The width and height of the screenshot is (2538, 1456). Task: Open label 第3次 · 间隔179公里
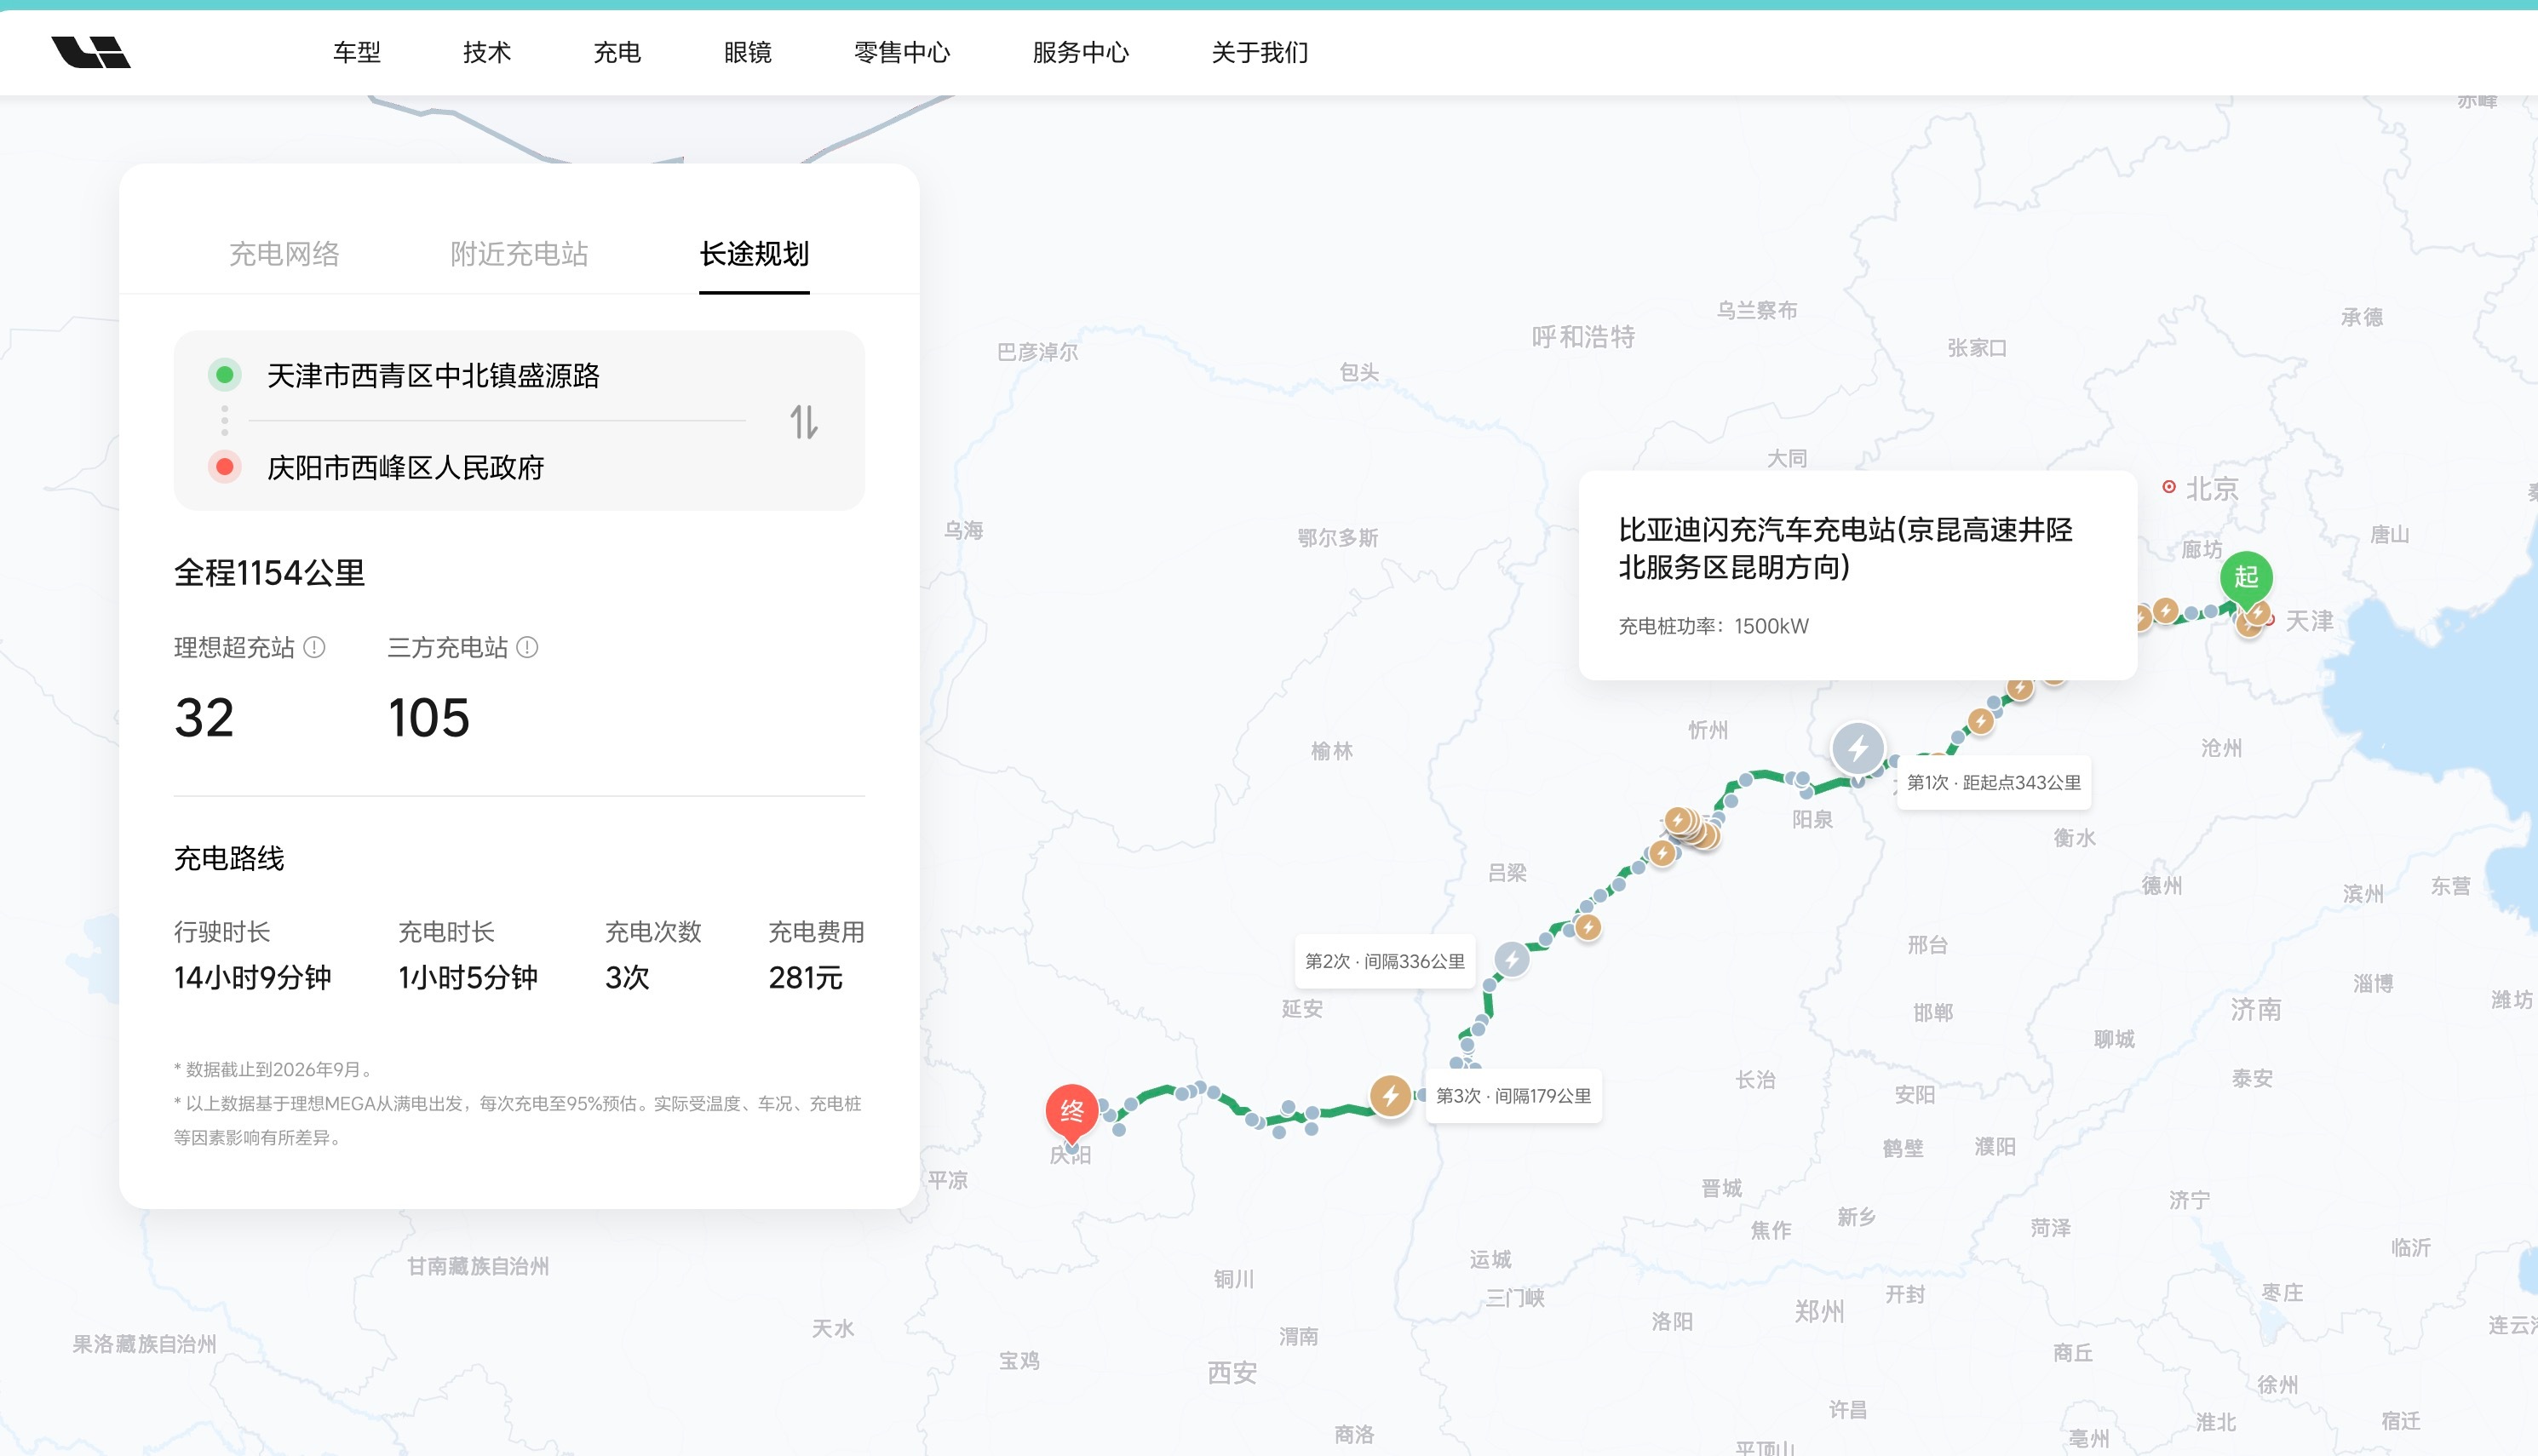(1513, 1096)
